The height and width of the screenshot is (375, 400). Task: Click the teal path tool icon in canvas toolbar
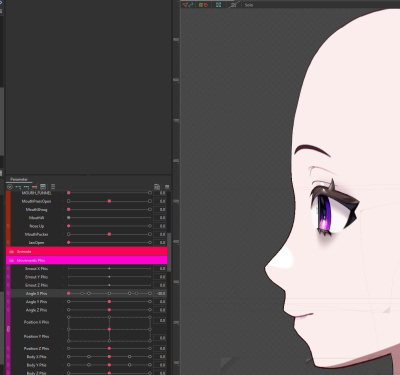(191, 5)
